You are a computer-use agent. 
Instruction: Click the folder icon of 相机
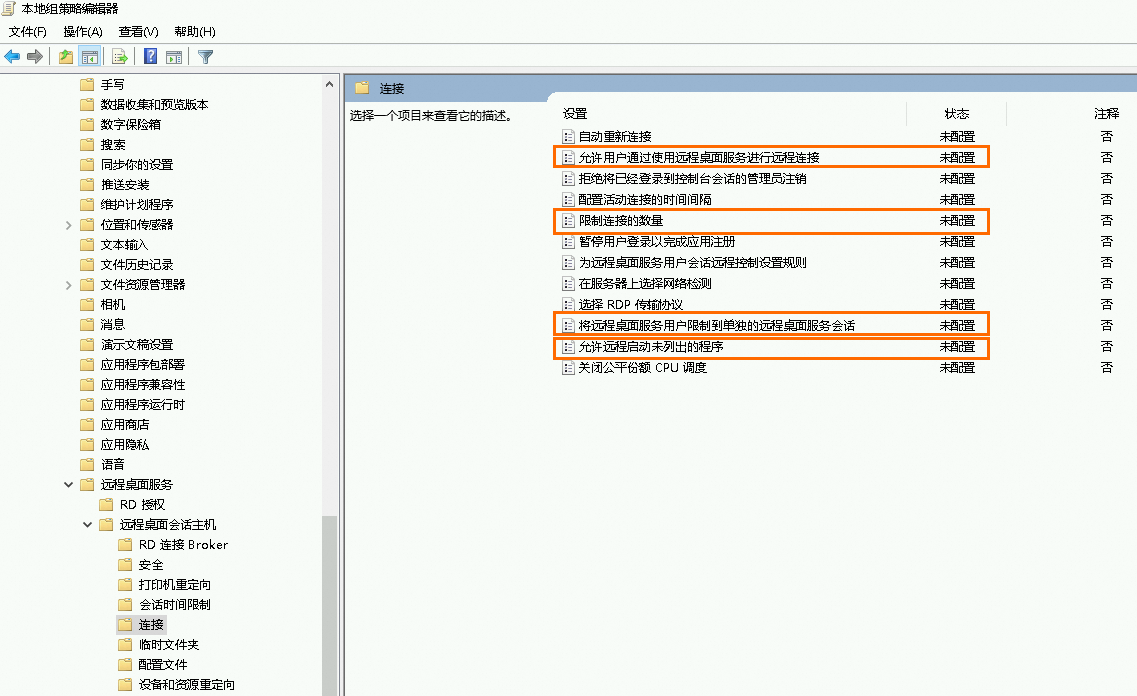[x=87, y=304]
